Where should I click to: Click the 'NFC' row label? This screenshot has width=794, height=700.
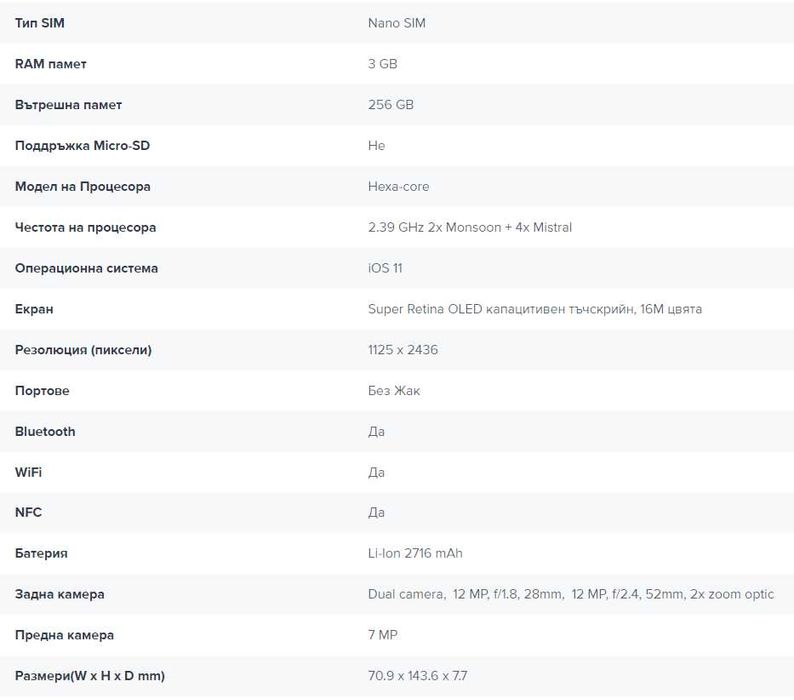tap(28, 513)
